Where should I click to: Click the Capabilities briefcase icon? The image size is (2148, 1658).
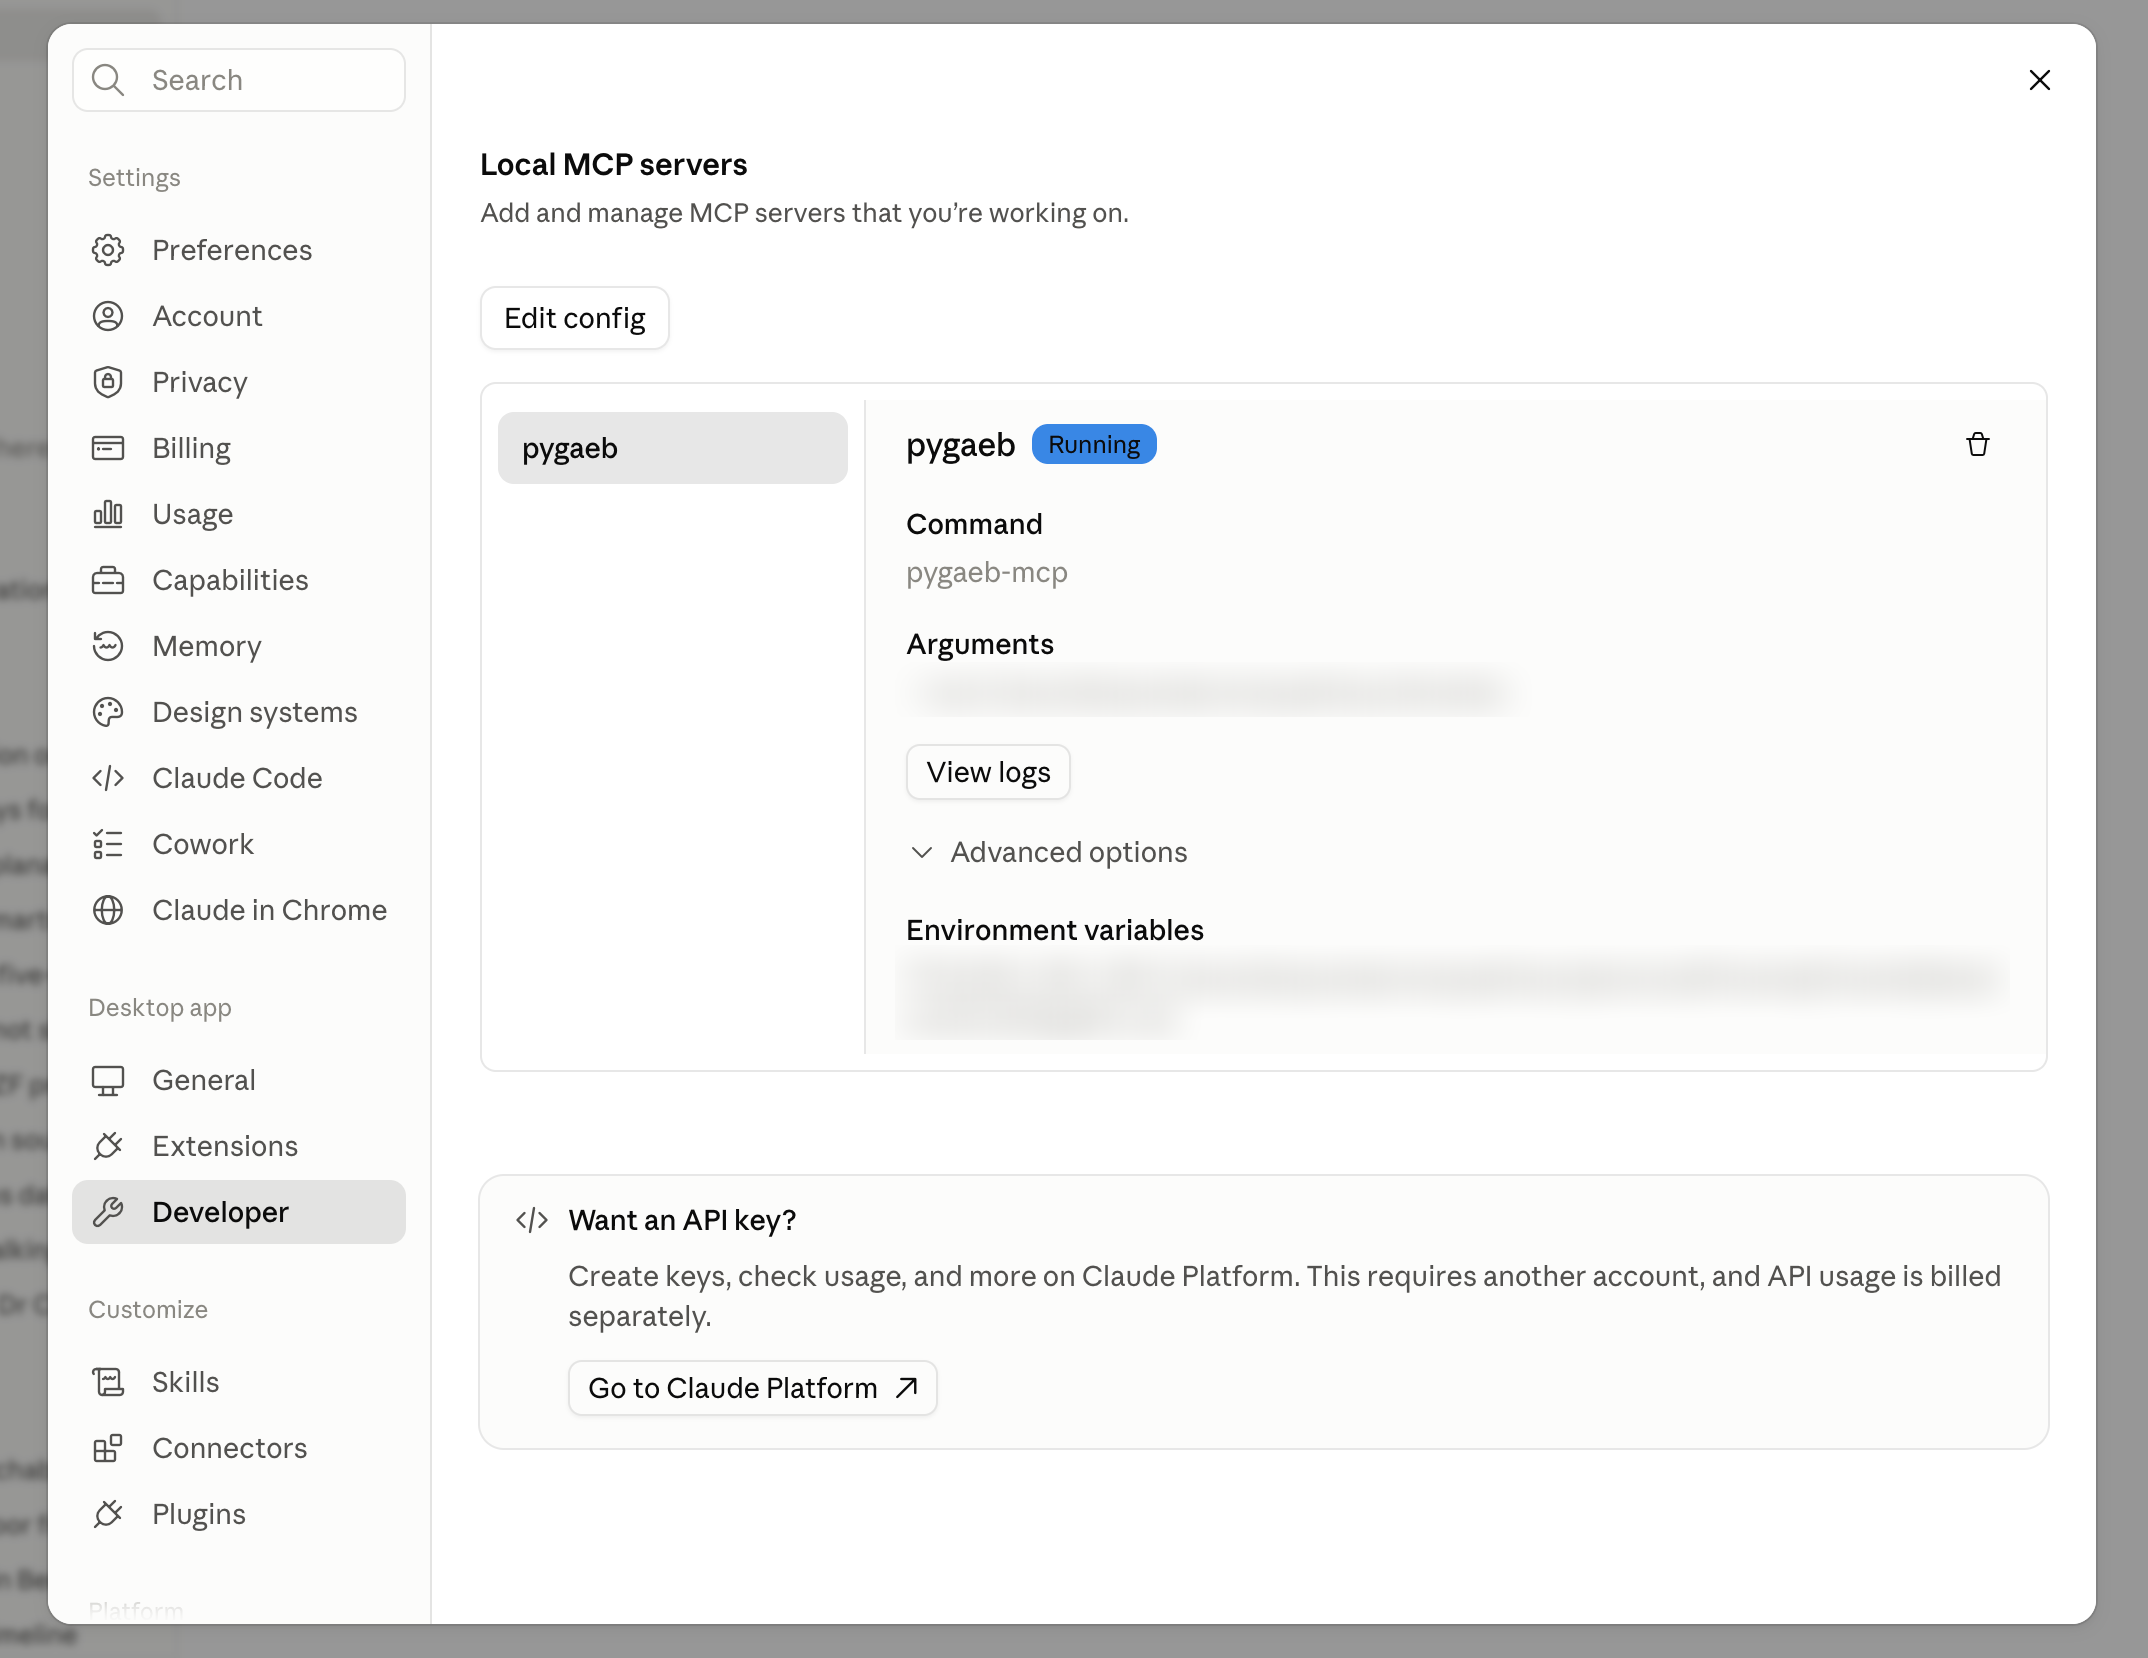pyautogui.click(x=108, y=580)
